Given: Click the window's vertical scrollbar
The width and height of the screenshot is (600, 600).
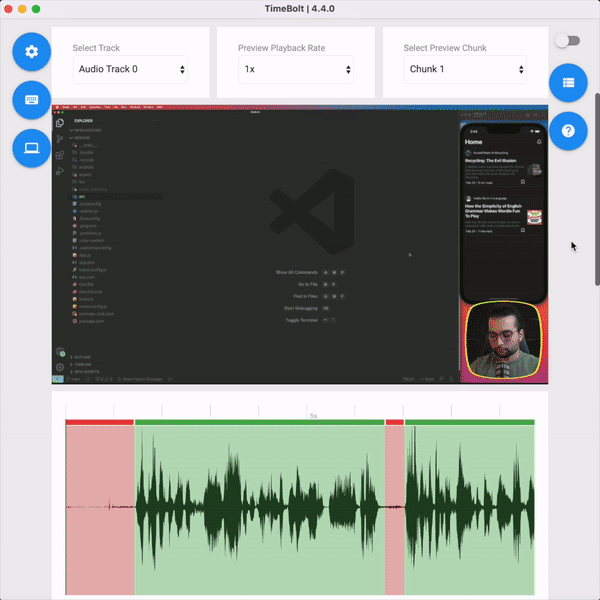Looking at the screenshot, I should 597,189.
